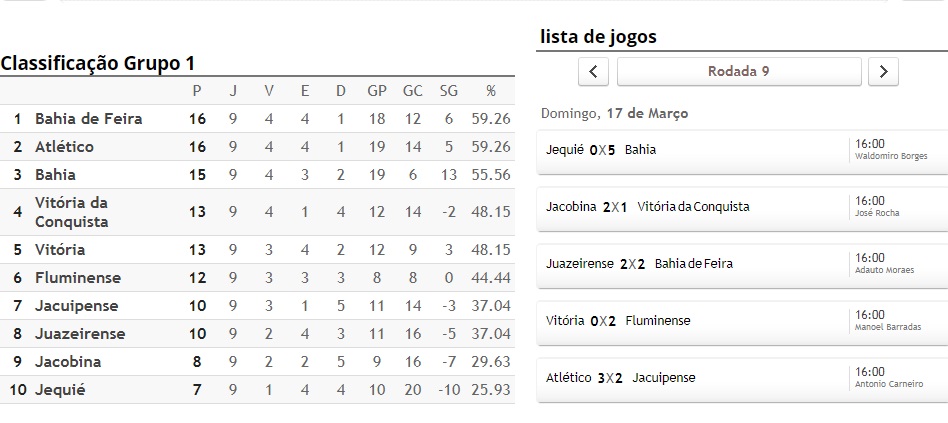Viewport: 948px width, 423px height.
Task: Click Vitória da Conquista standings row
Action: pyautogui.click(x=71, y=212)
